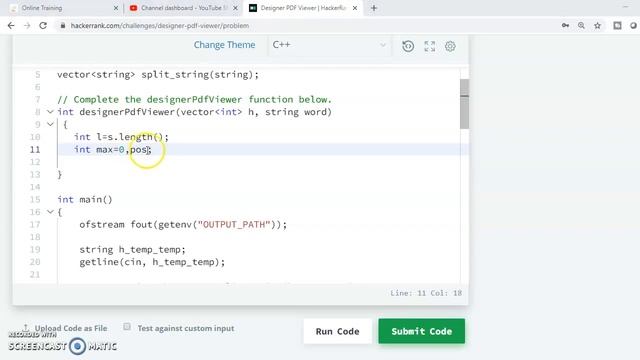Open the profile icon at toolbar edge
Image resolution: width=640 pixels, height=360 pixels.
pyautogui.click(x=634, y=26)
